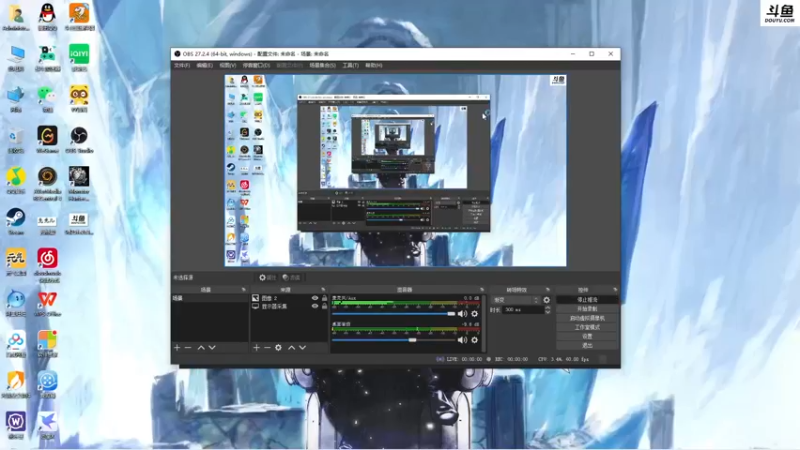The width and height of the screenshot is (800, 450).
Task: Open source Filters button above docks
Action: point(292,278)
